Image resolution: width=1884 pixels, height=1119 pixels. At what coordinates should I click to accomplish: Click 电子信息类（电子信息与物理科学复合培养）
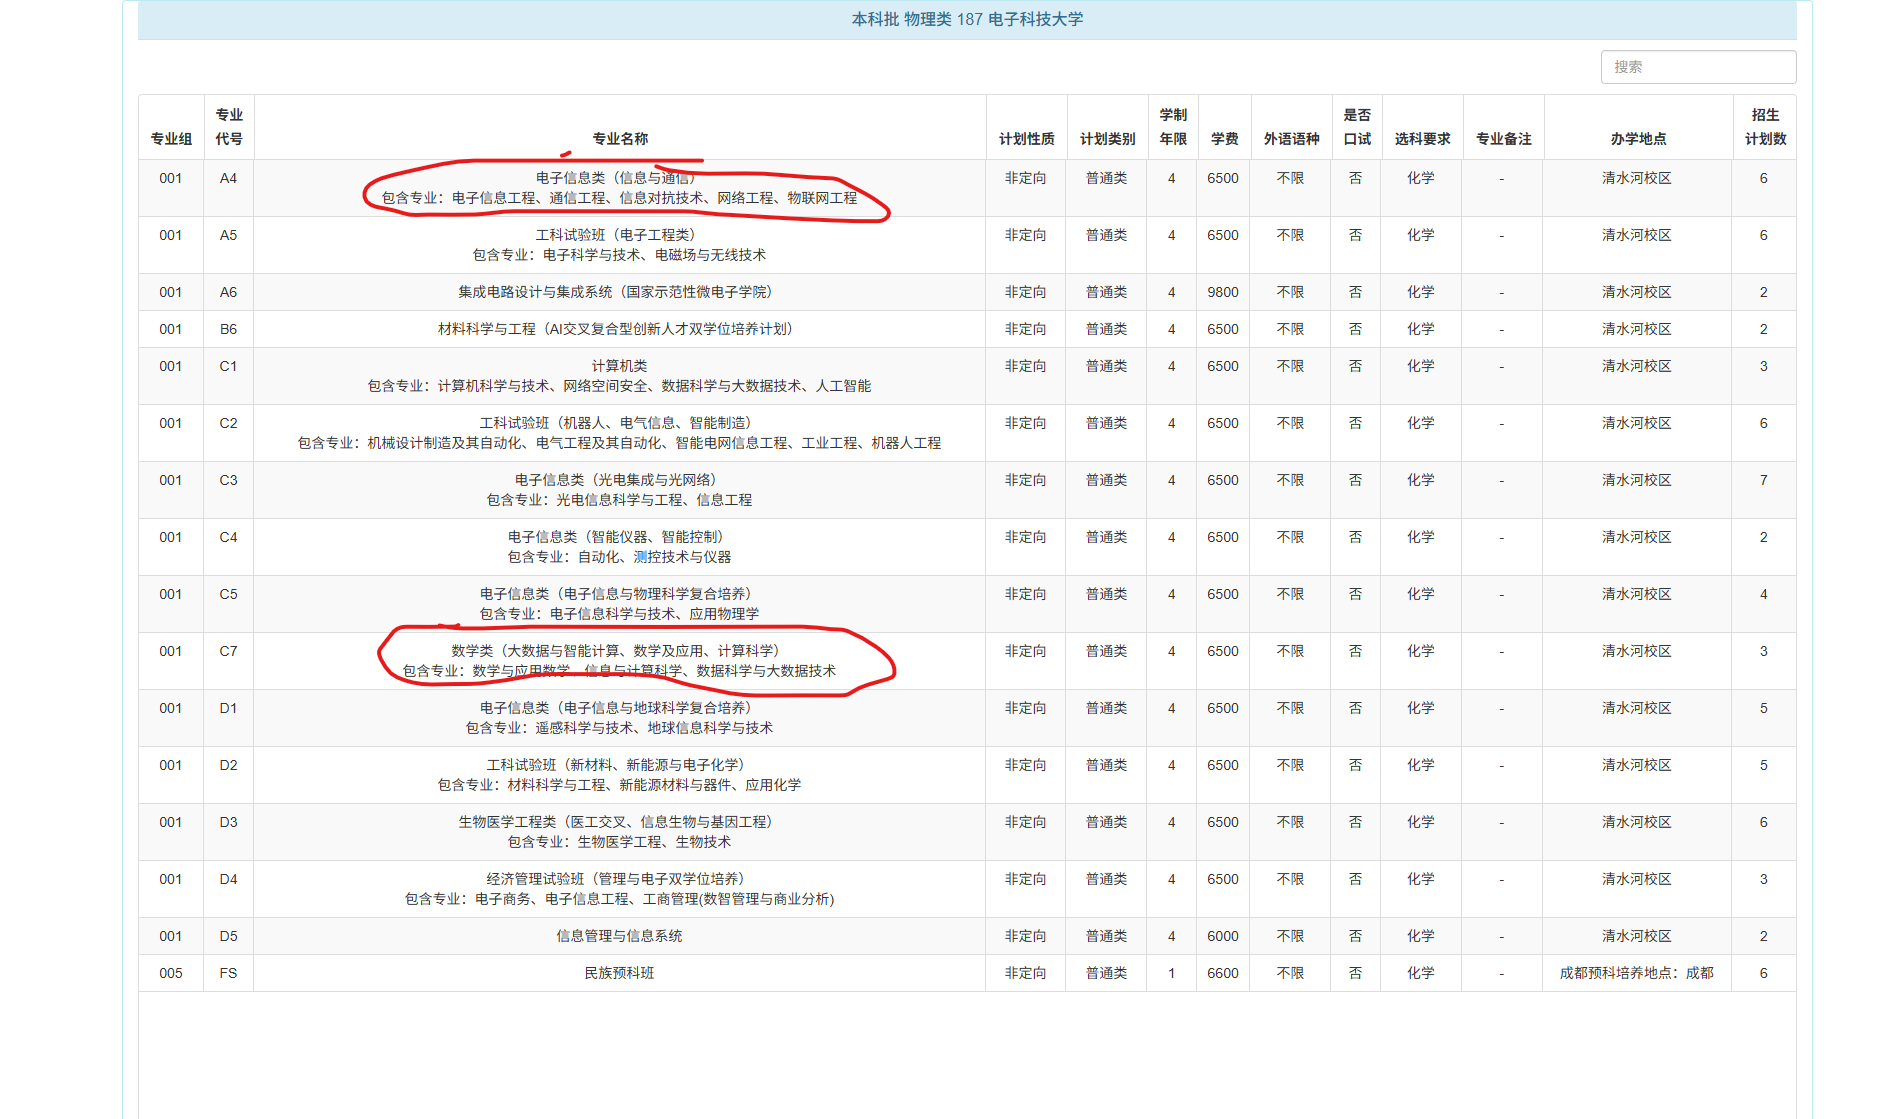click(619, 594)
